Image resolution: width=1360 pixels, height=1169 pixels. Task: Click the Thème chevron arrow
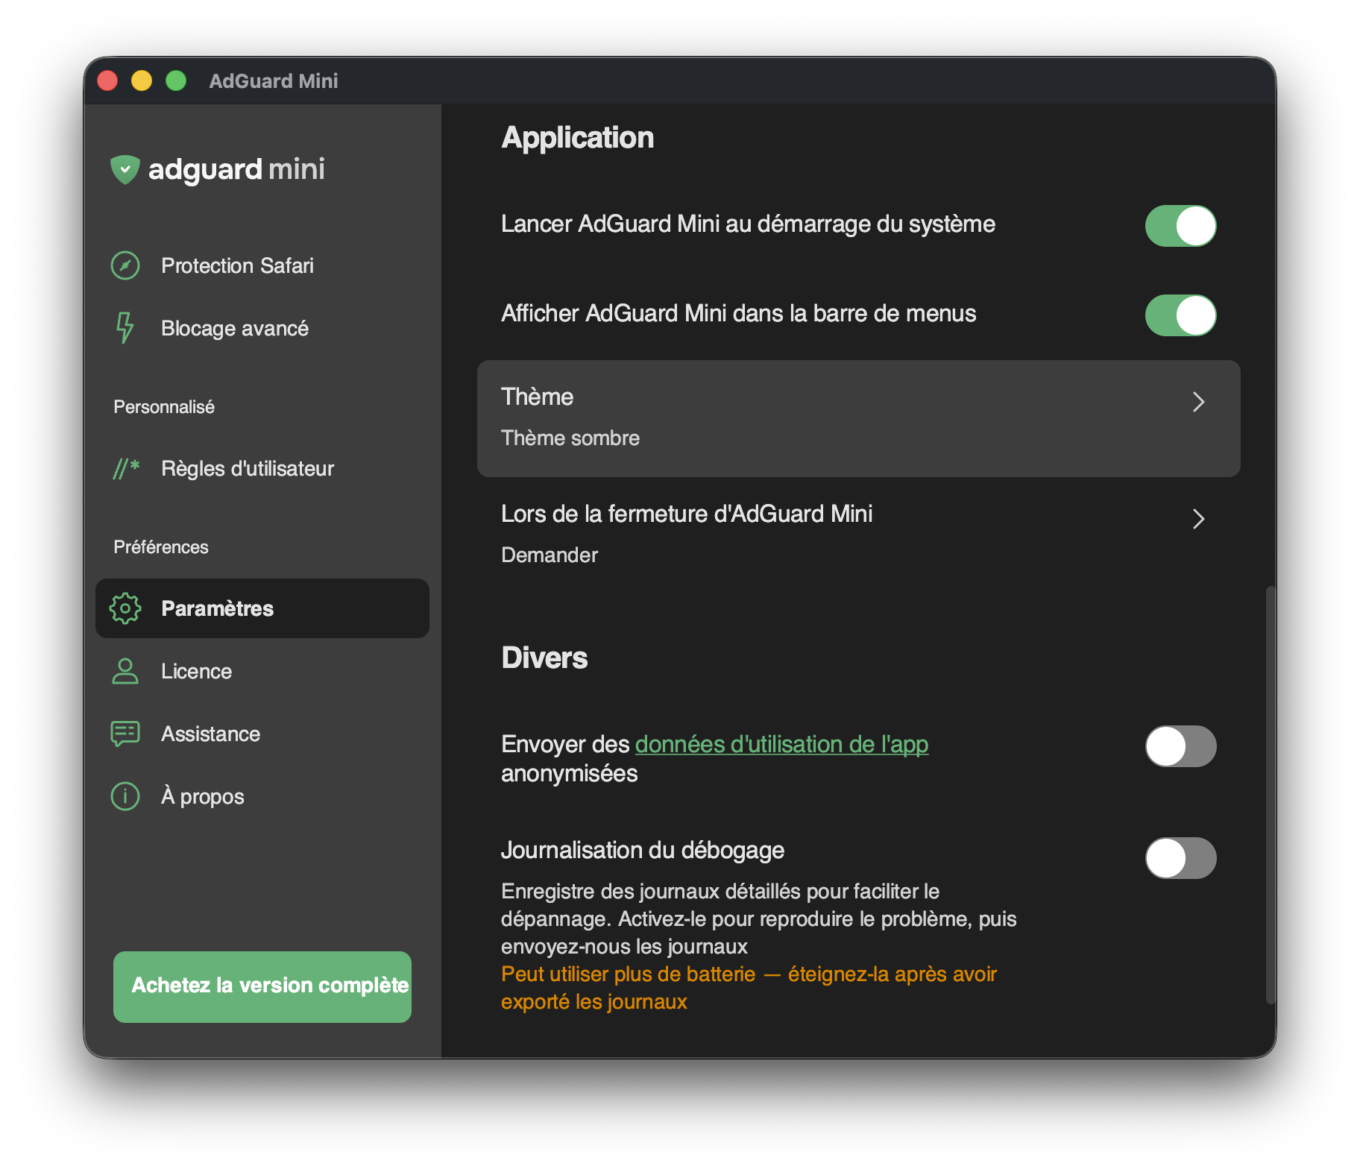tap(1198, 401)
